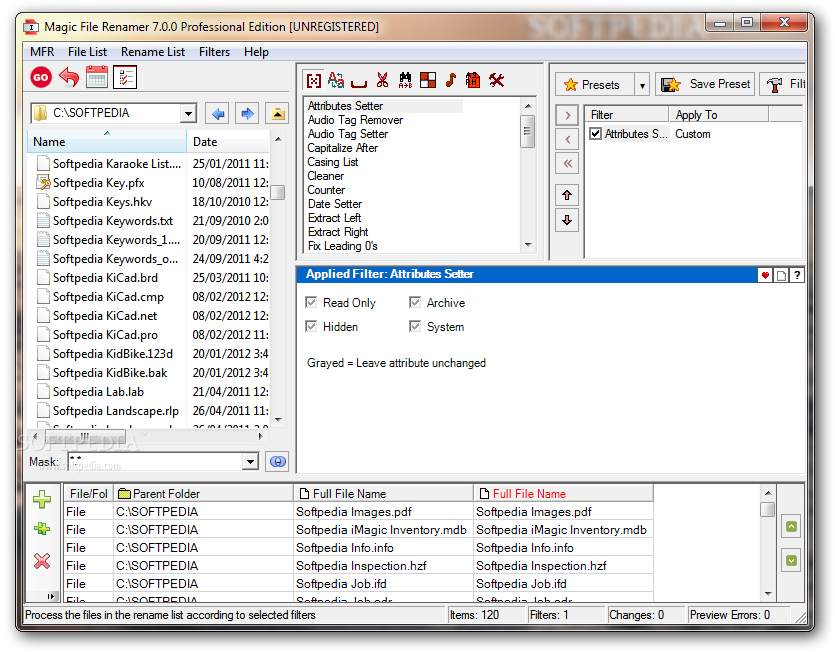The height and width of the screenshot is (652, 835).
Task: Toggle the Read Only checkbox
Action: pyautogui.click(x=311, y=303)
